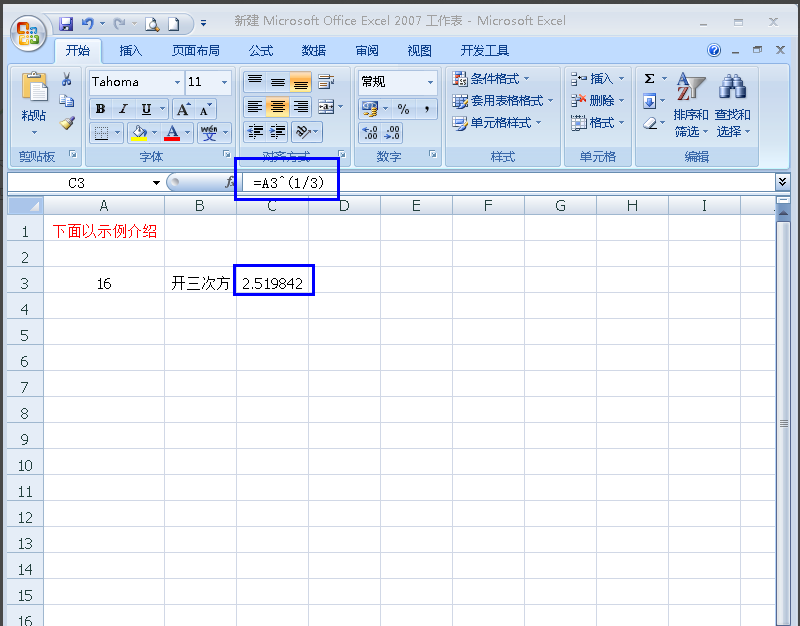Click the Paste clipboard icon
This screenshot has height=626, width=800.
(34, 87)
